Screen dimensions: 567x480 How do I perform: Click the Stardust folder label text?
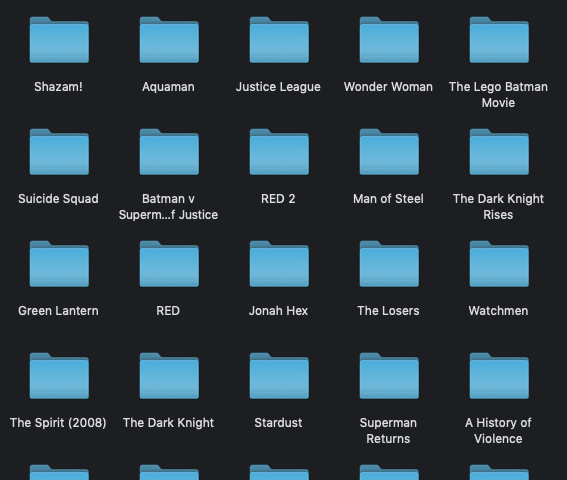(278, 423)
